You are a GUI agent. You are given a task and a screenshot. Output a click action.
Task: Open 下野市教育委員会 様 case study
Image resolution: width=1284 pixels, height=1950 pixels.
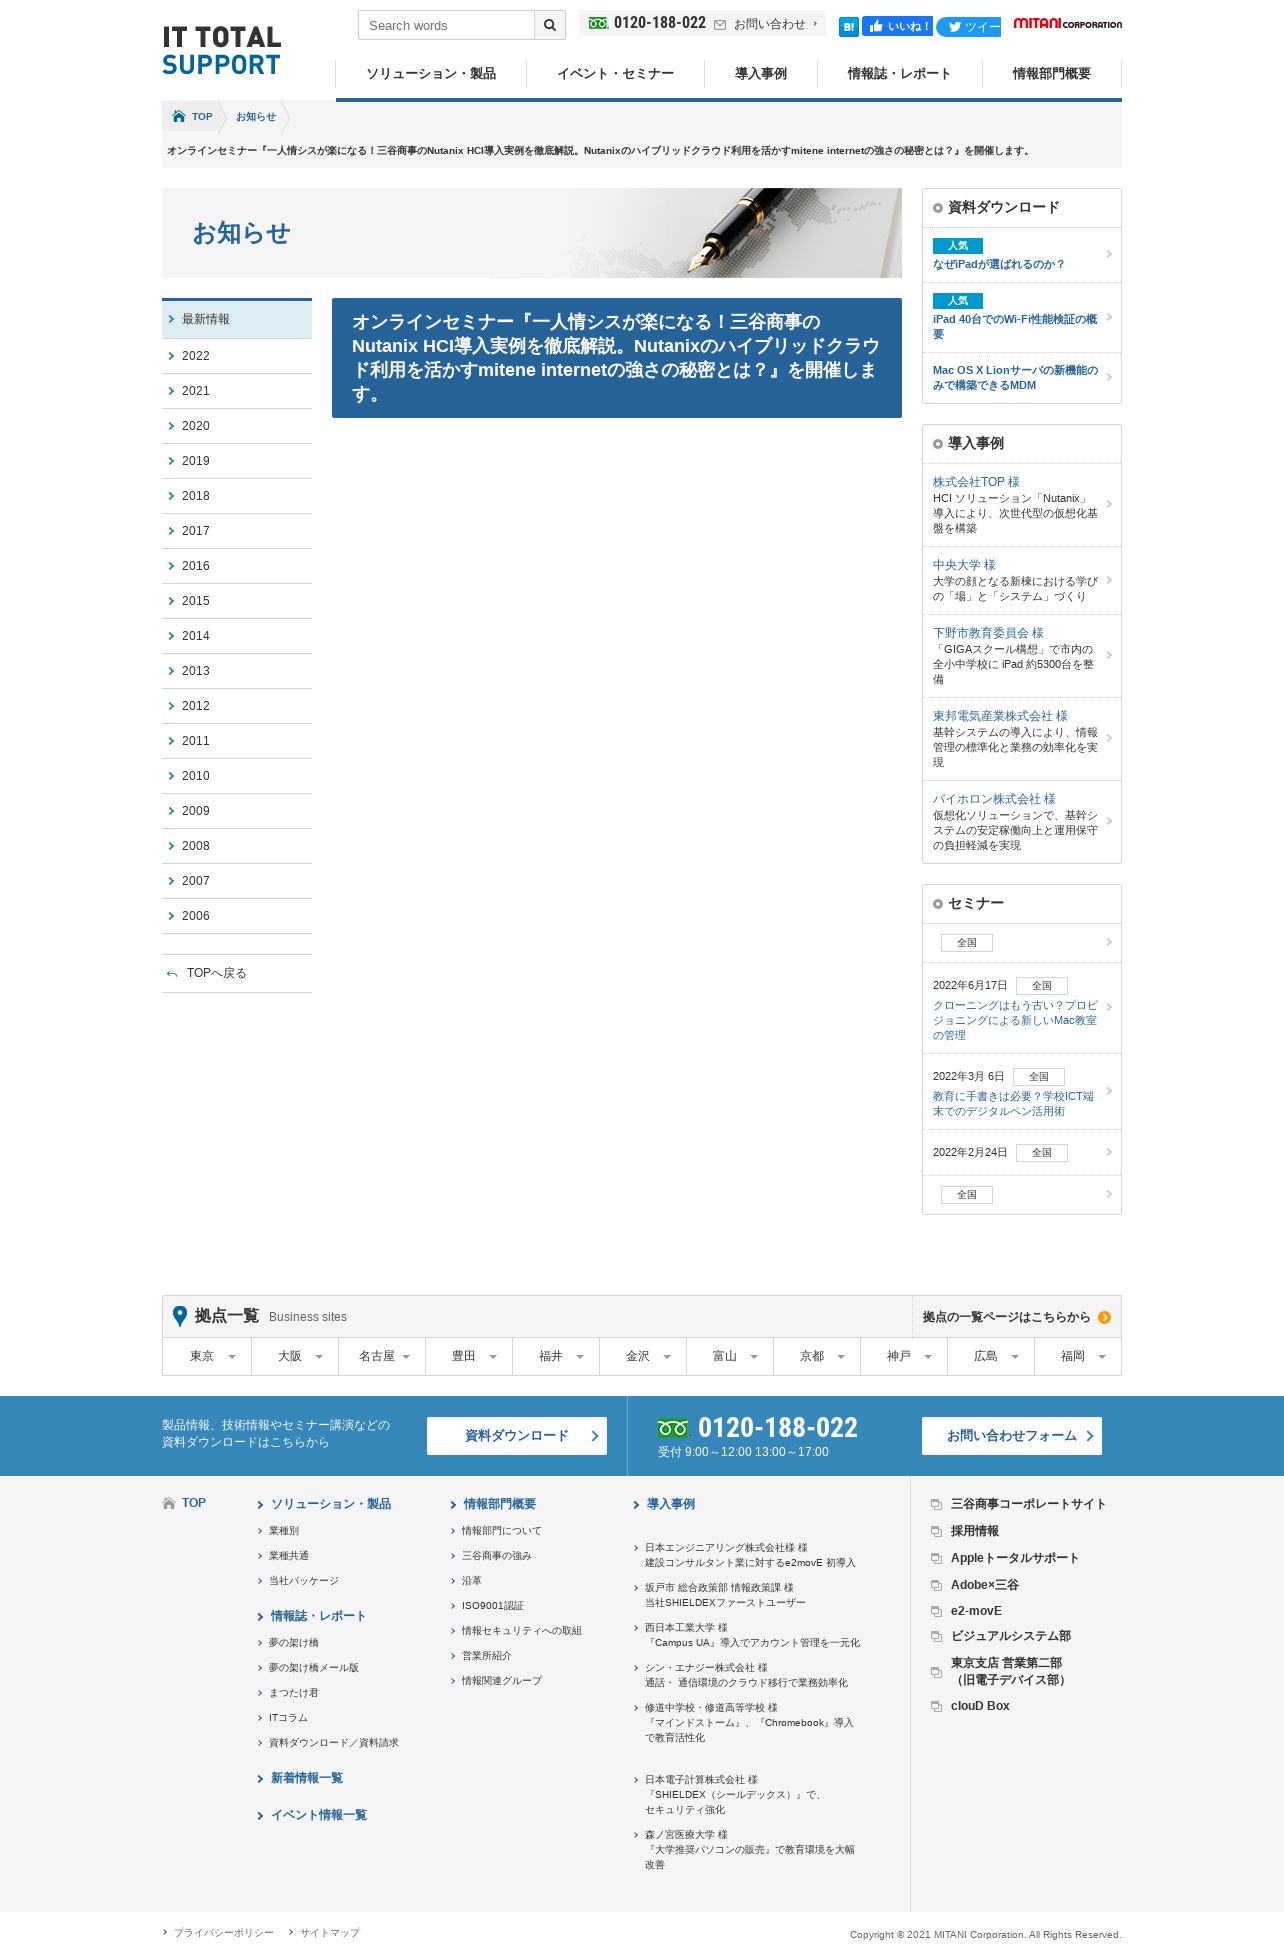click(x=1021, y=656)
